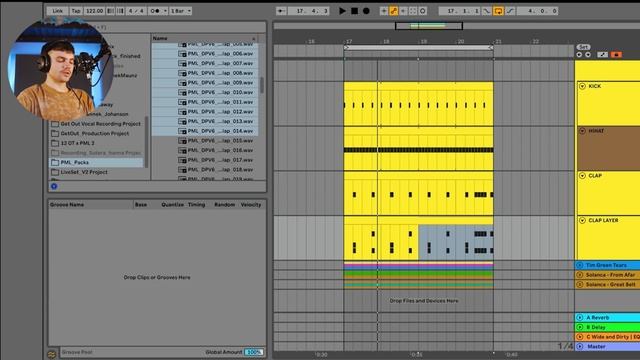Fold the HIHAT track with its arrow

pos(582,131)
